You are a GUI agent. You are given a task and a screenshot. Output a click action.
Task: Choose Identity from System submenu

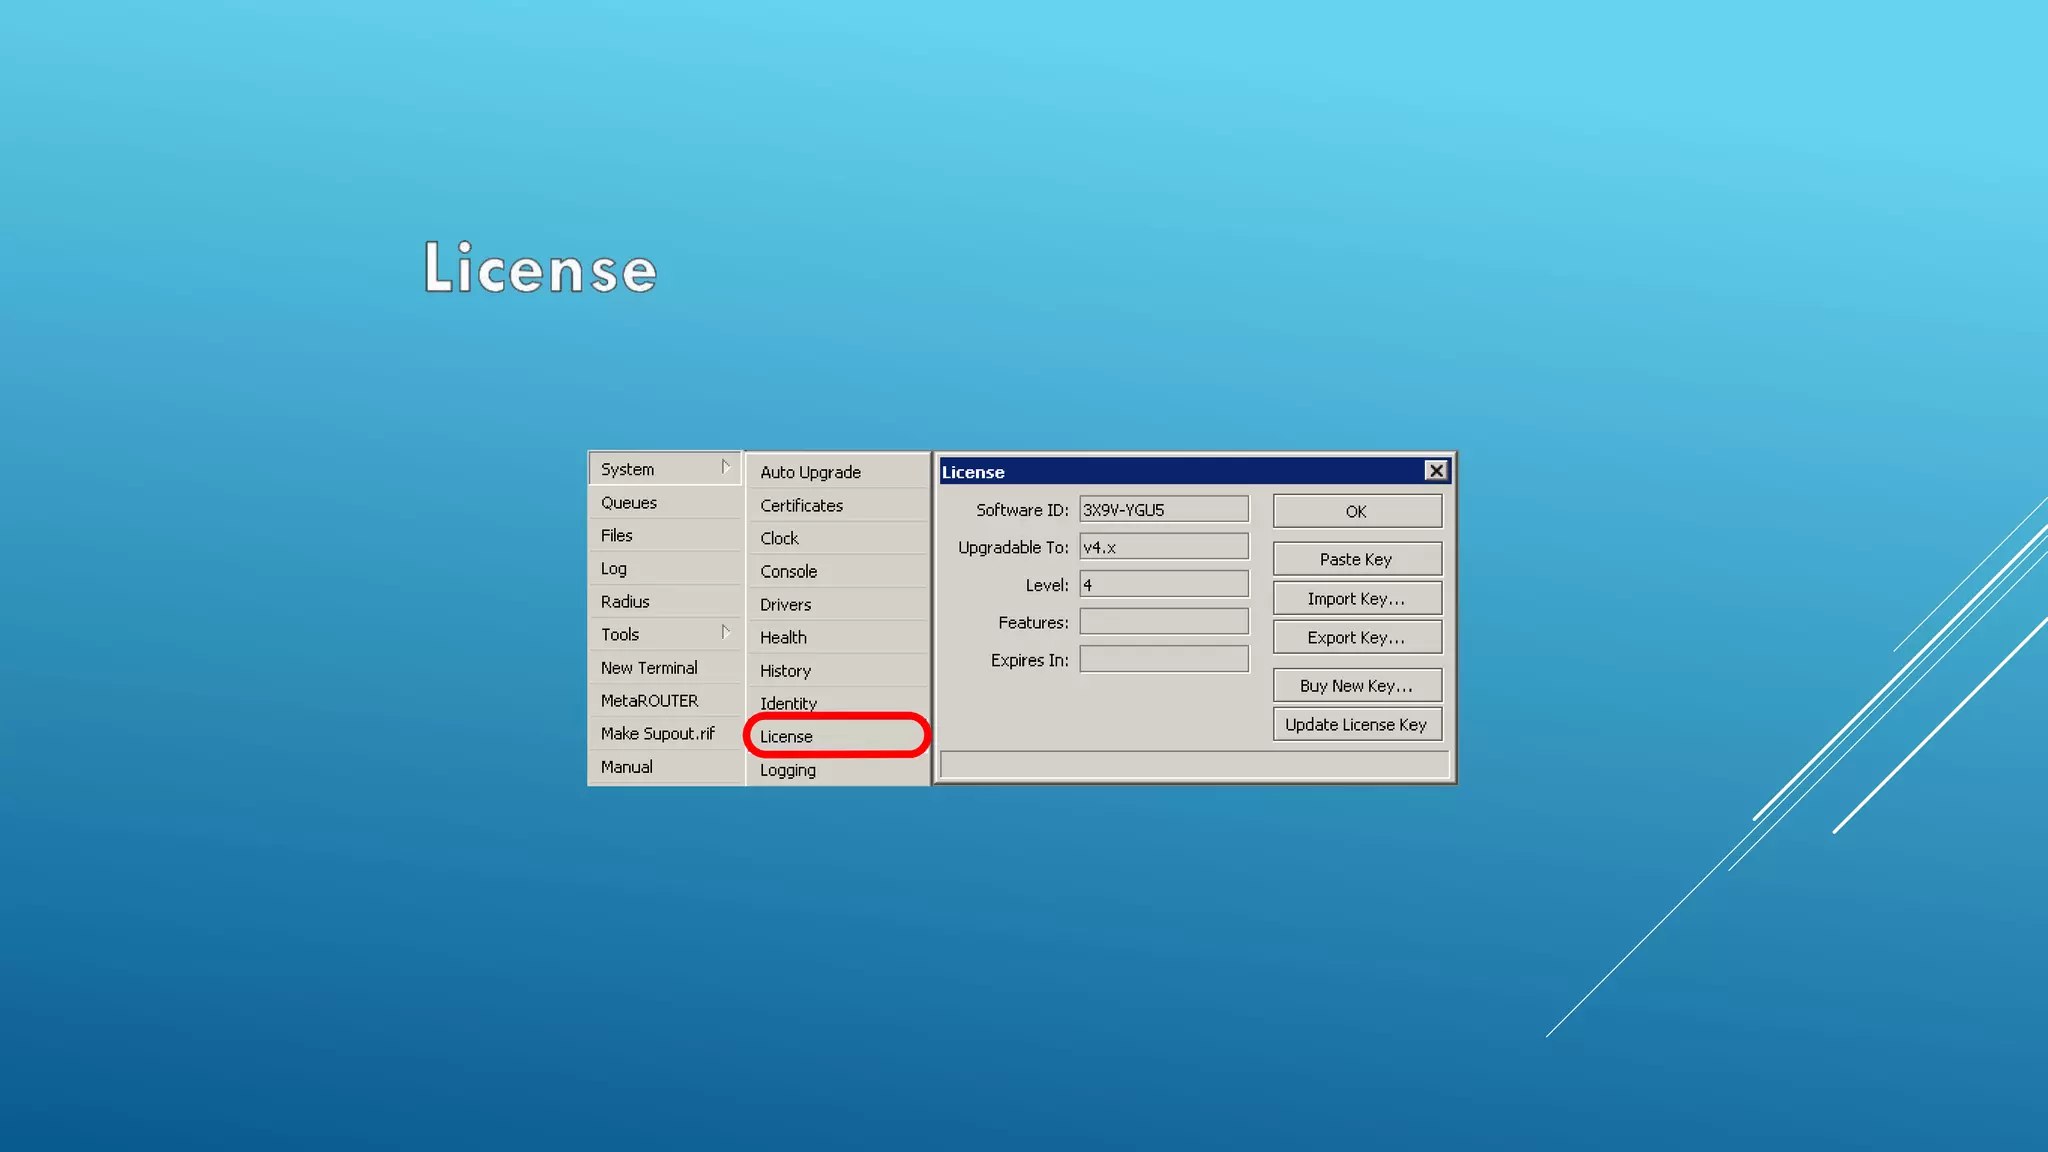pos(788,704)
